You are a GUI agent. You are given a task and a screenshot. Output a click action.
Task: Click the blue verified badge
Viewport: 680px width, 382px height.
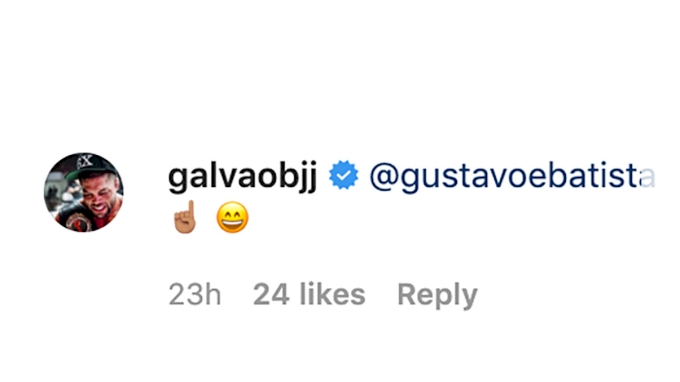[x=343, y=175]
